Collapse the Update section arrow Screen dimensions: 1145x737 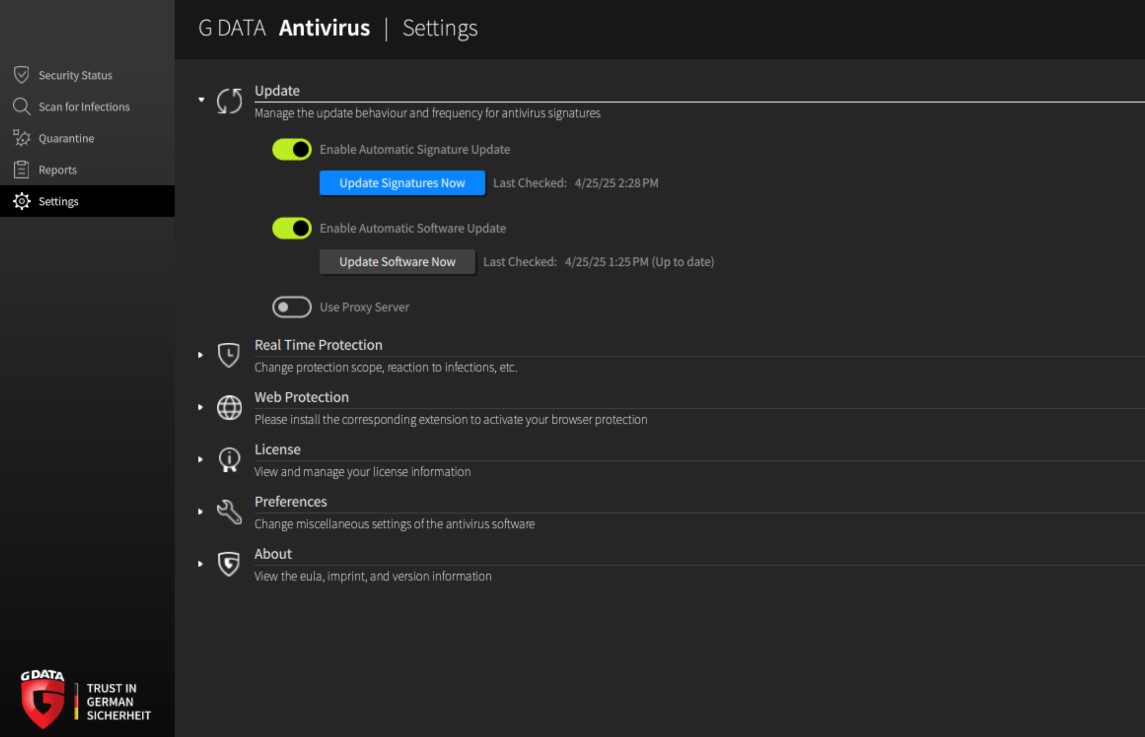(201, 99)
